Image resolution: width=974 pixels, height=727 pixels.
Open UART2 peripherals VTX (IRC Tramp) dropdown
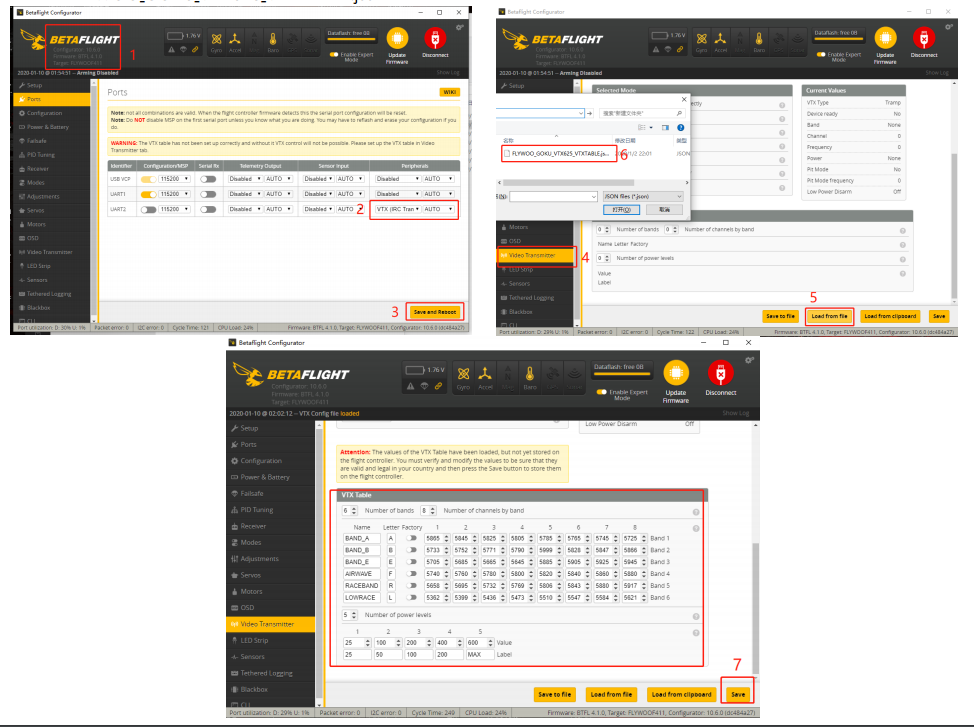click(x=397, y=209)
